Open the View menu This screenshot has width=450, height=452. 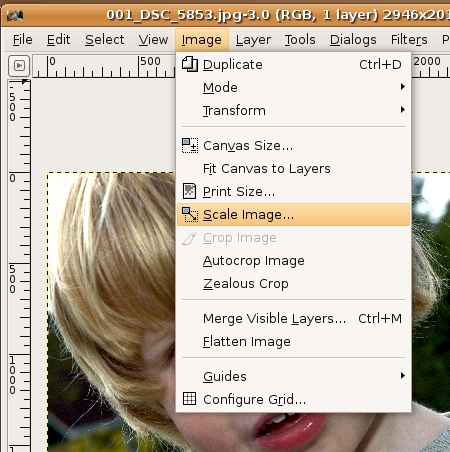[x=153, y=40]
